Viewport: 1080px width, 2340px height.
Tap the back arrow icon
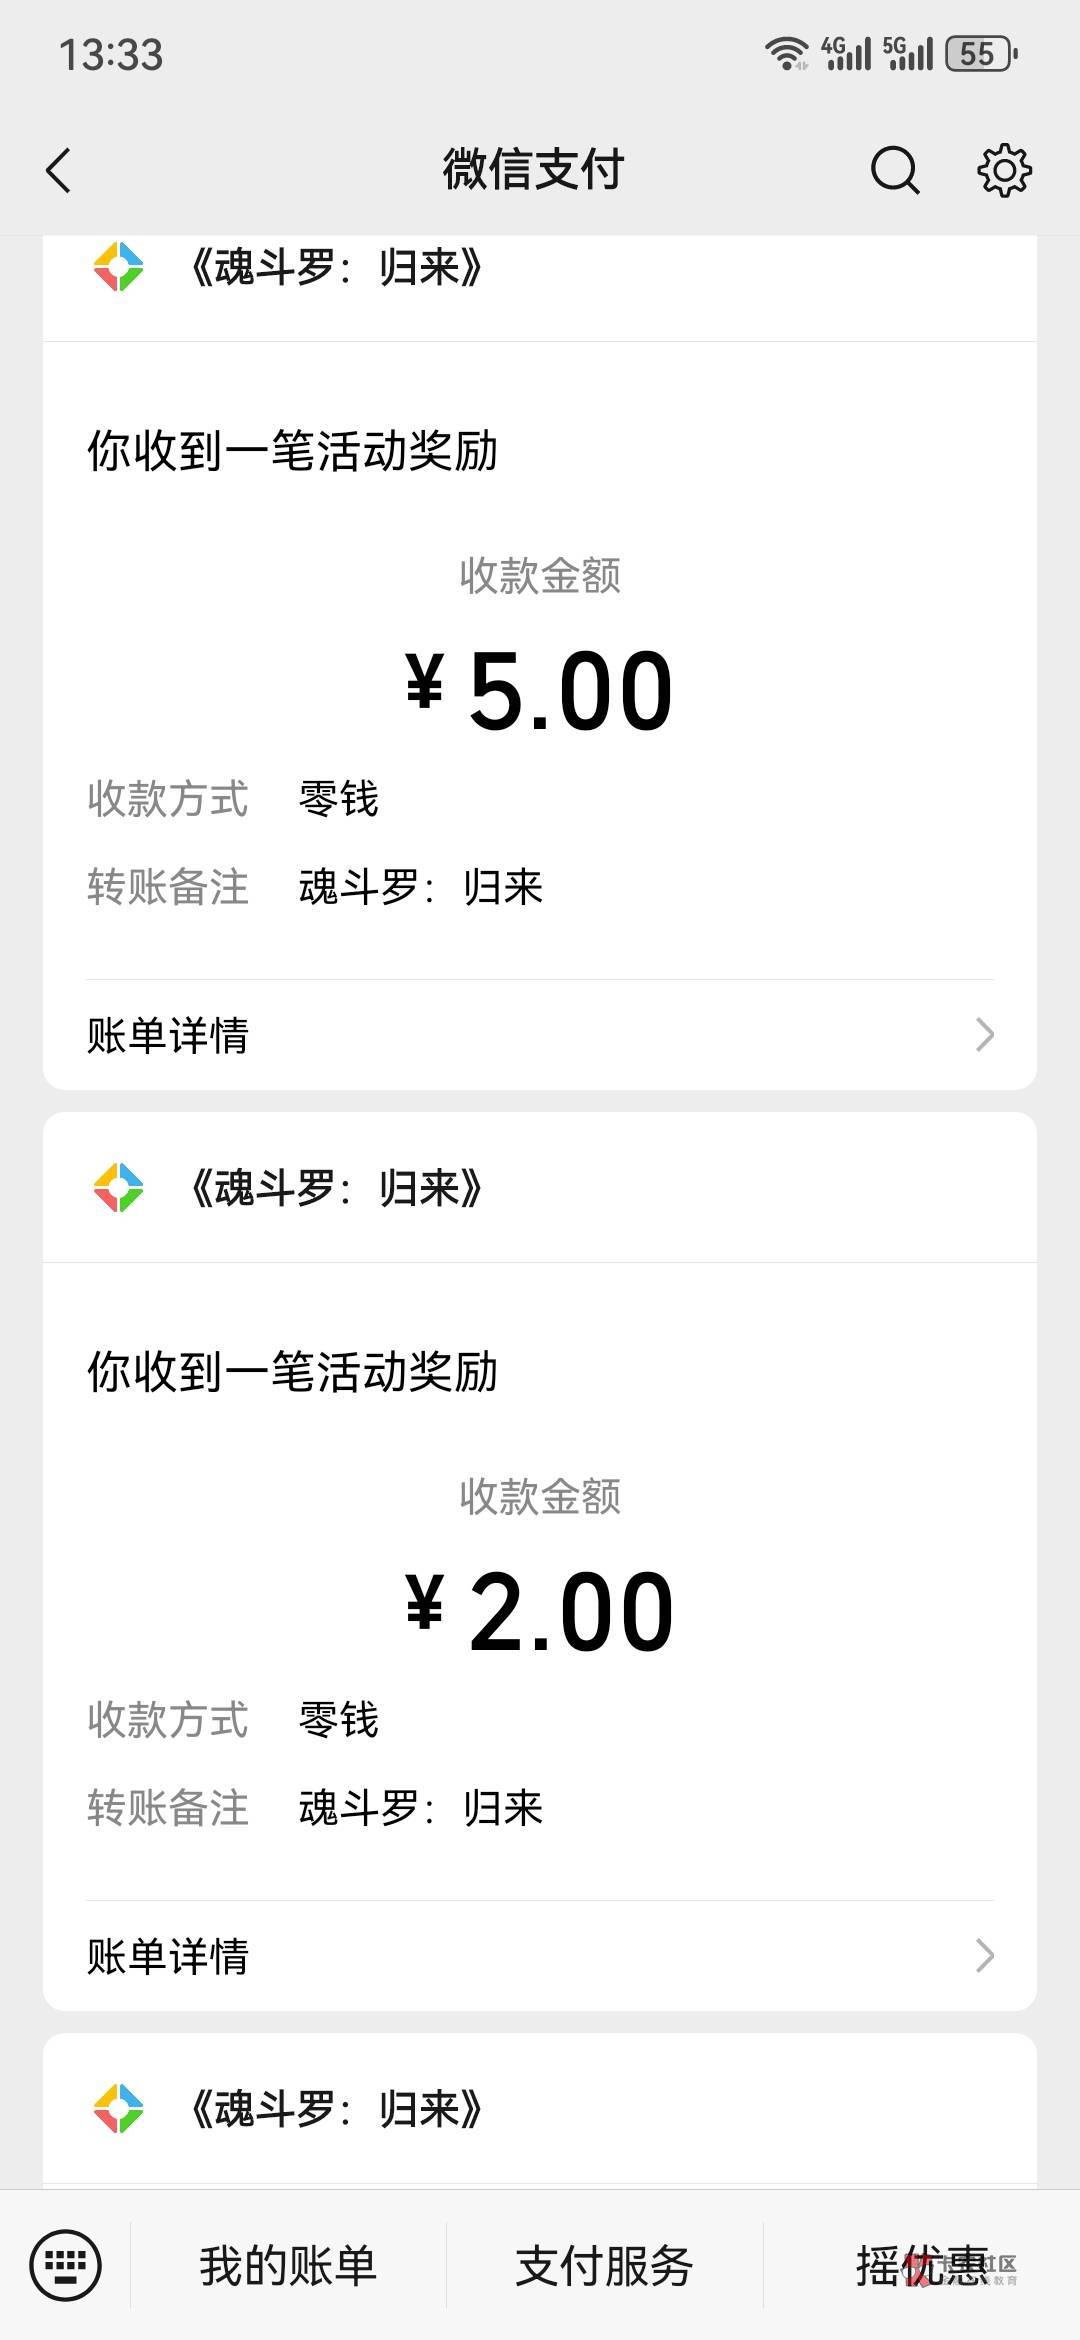[x=60, y=170]
